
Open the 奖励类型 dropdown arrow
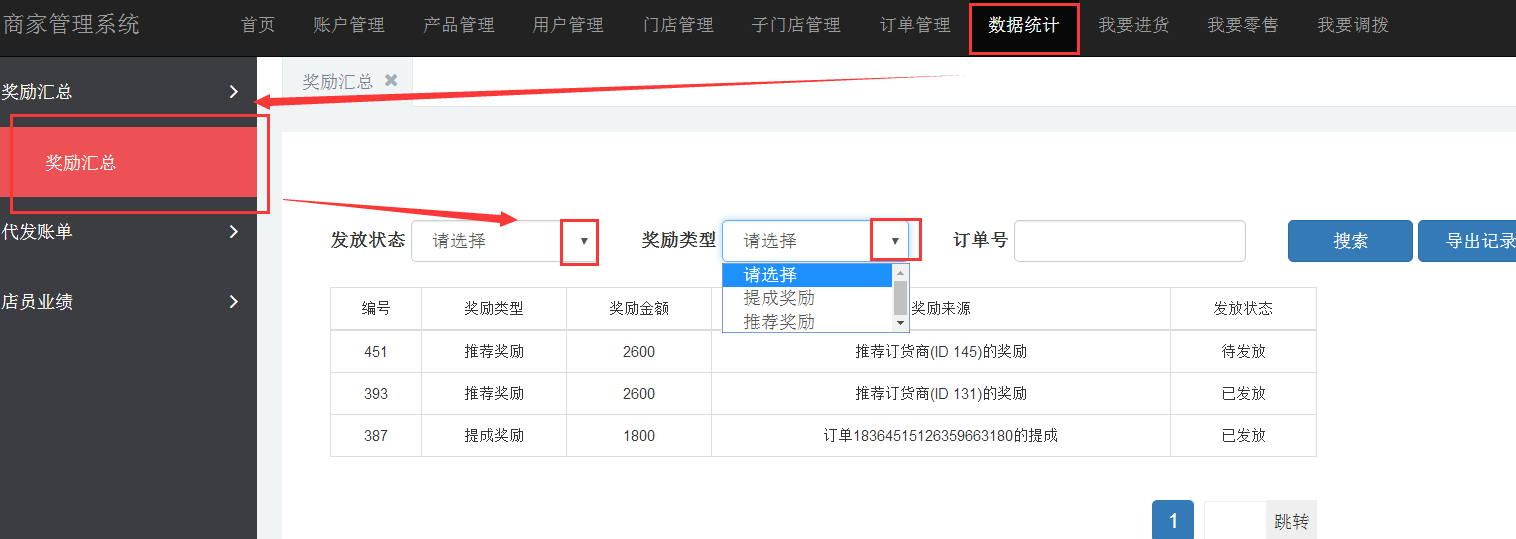894,241
